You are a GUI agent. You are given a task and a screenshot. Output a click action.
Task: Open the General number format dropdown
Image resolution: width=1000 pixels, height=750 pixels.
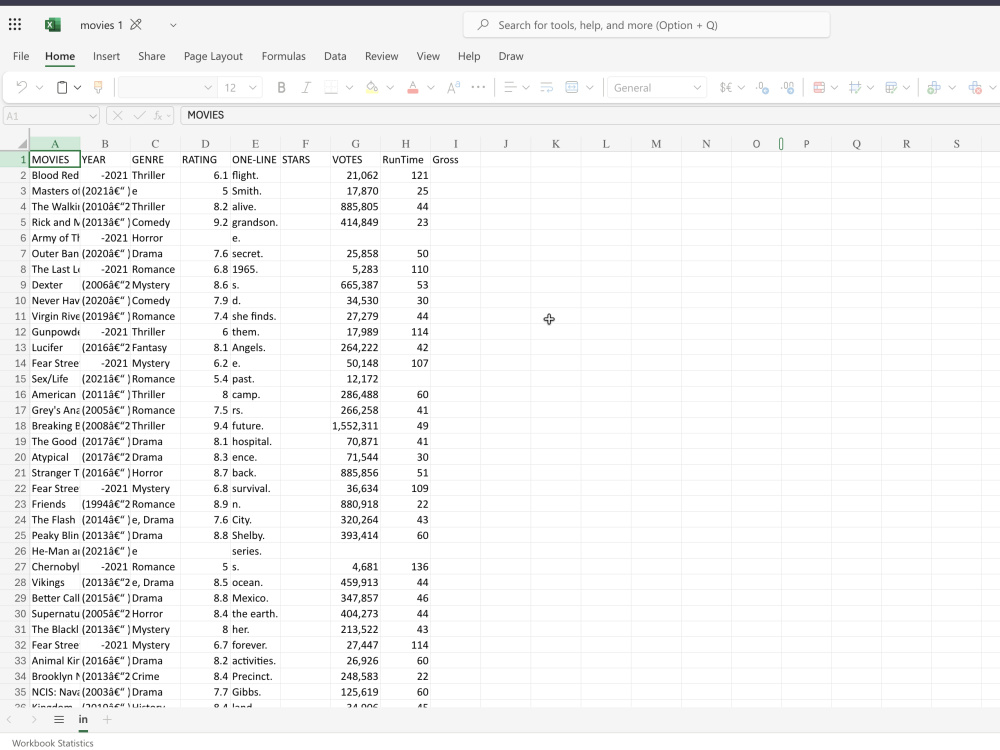click(x=656, y=87)
